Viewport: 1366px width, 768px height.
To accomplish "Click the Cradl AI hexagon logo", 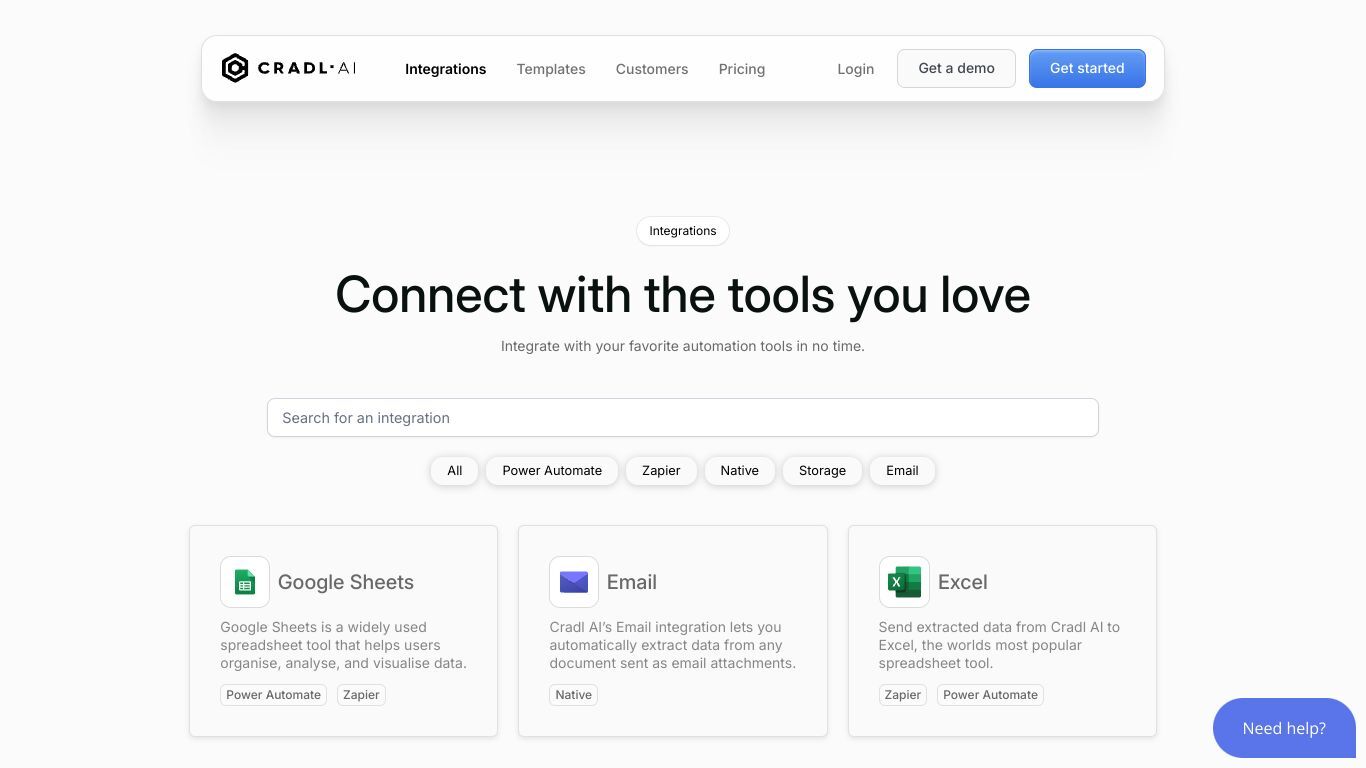I will 234,68.
